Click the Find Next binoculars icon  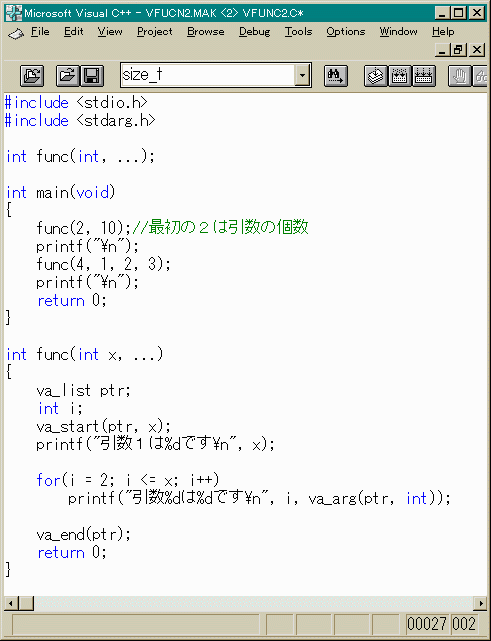click(336, 76)
